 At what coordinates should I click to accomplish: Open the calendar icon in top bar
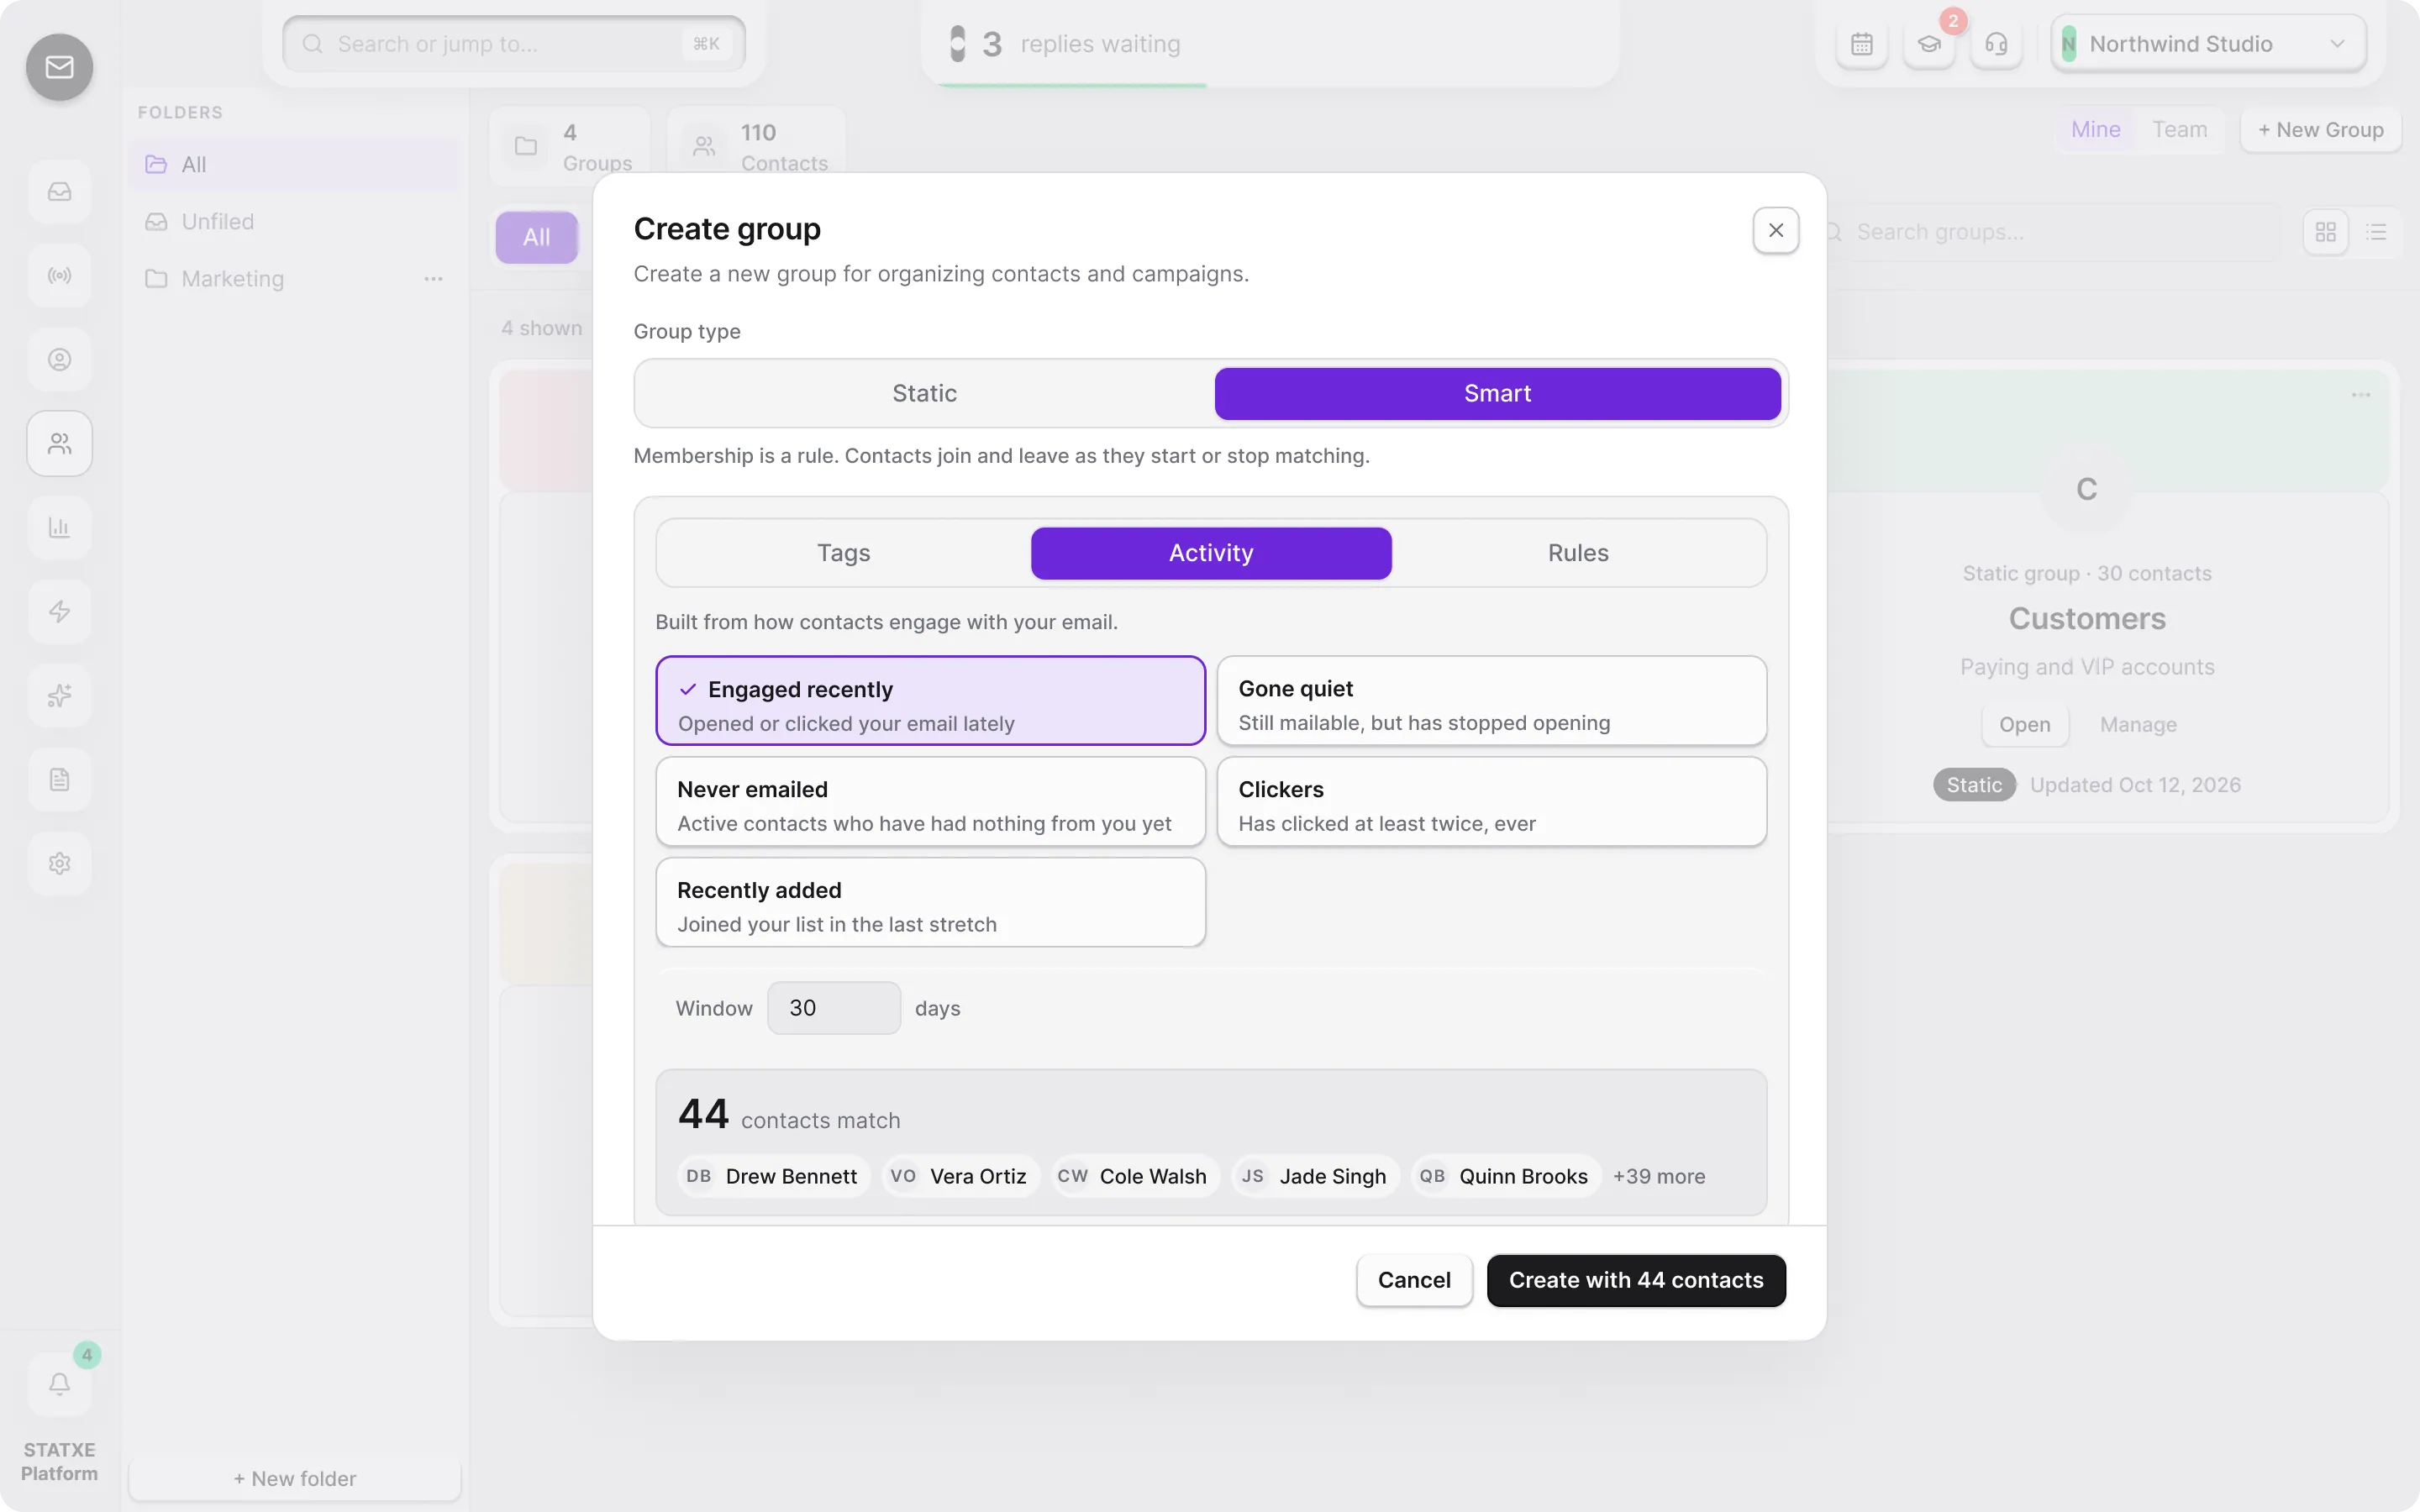pyautogui.click(x=1861, y=44)
